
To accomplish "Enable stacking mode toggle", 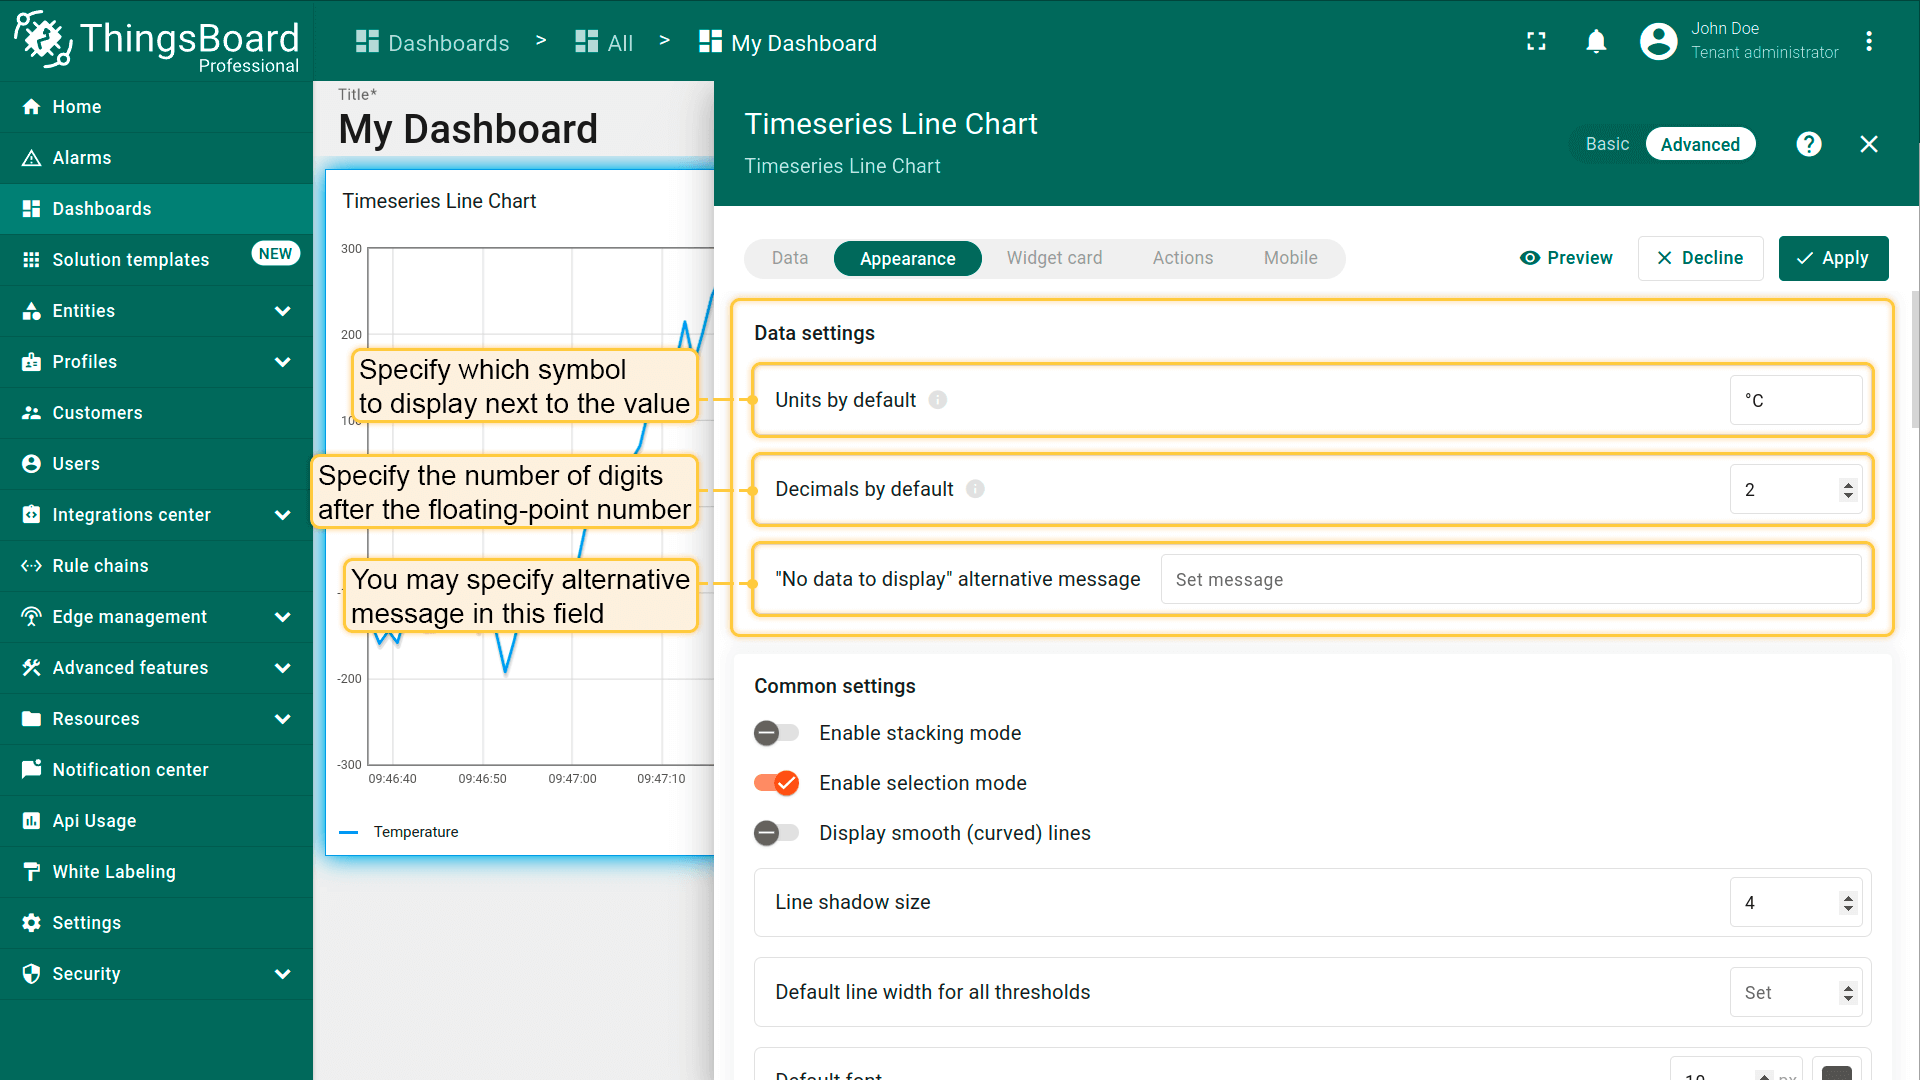I will 776,733.
